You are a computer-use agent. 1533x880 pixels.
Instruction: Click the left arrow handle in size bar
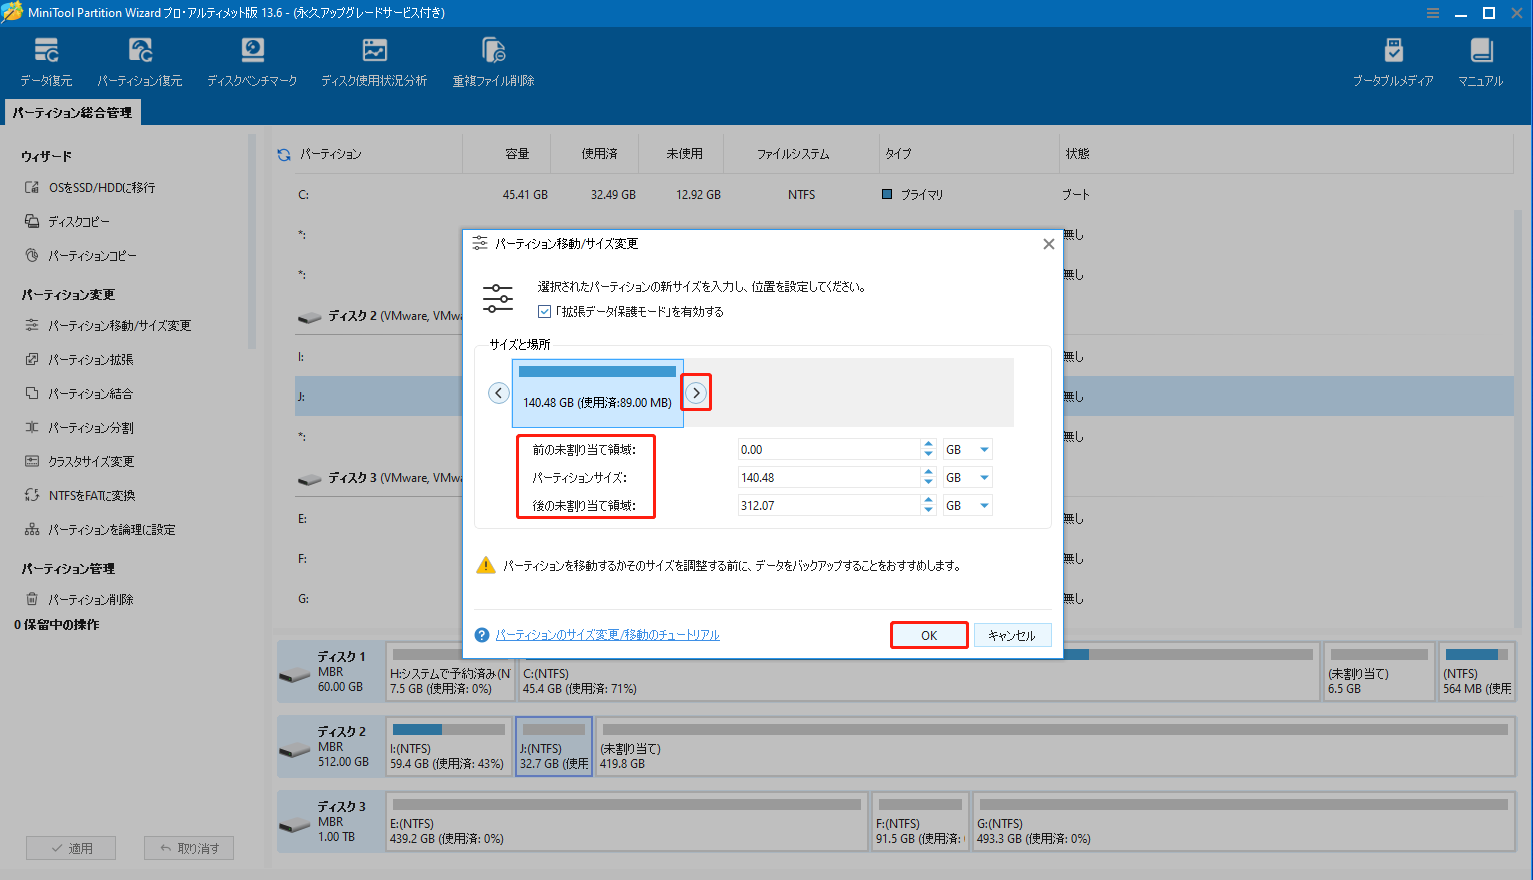499,393
